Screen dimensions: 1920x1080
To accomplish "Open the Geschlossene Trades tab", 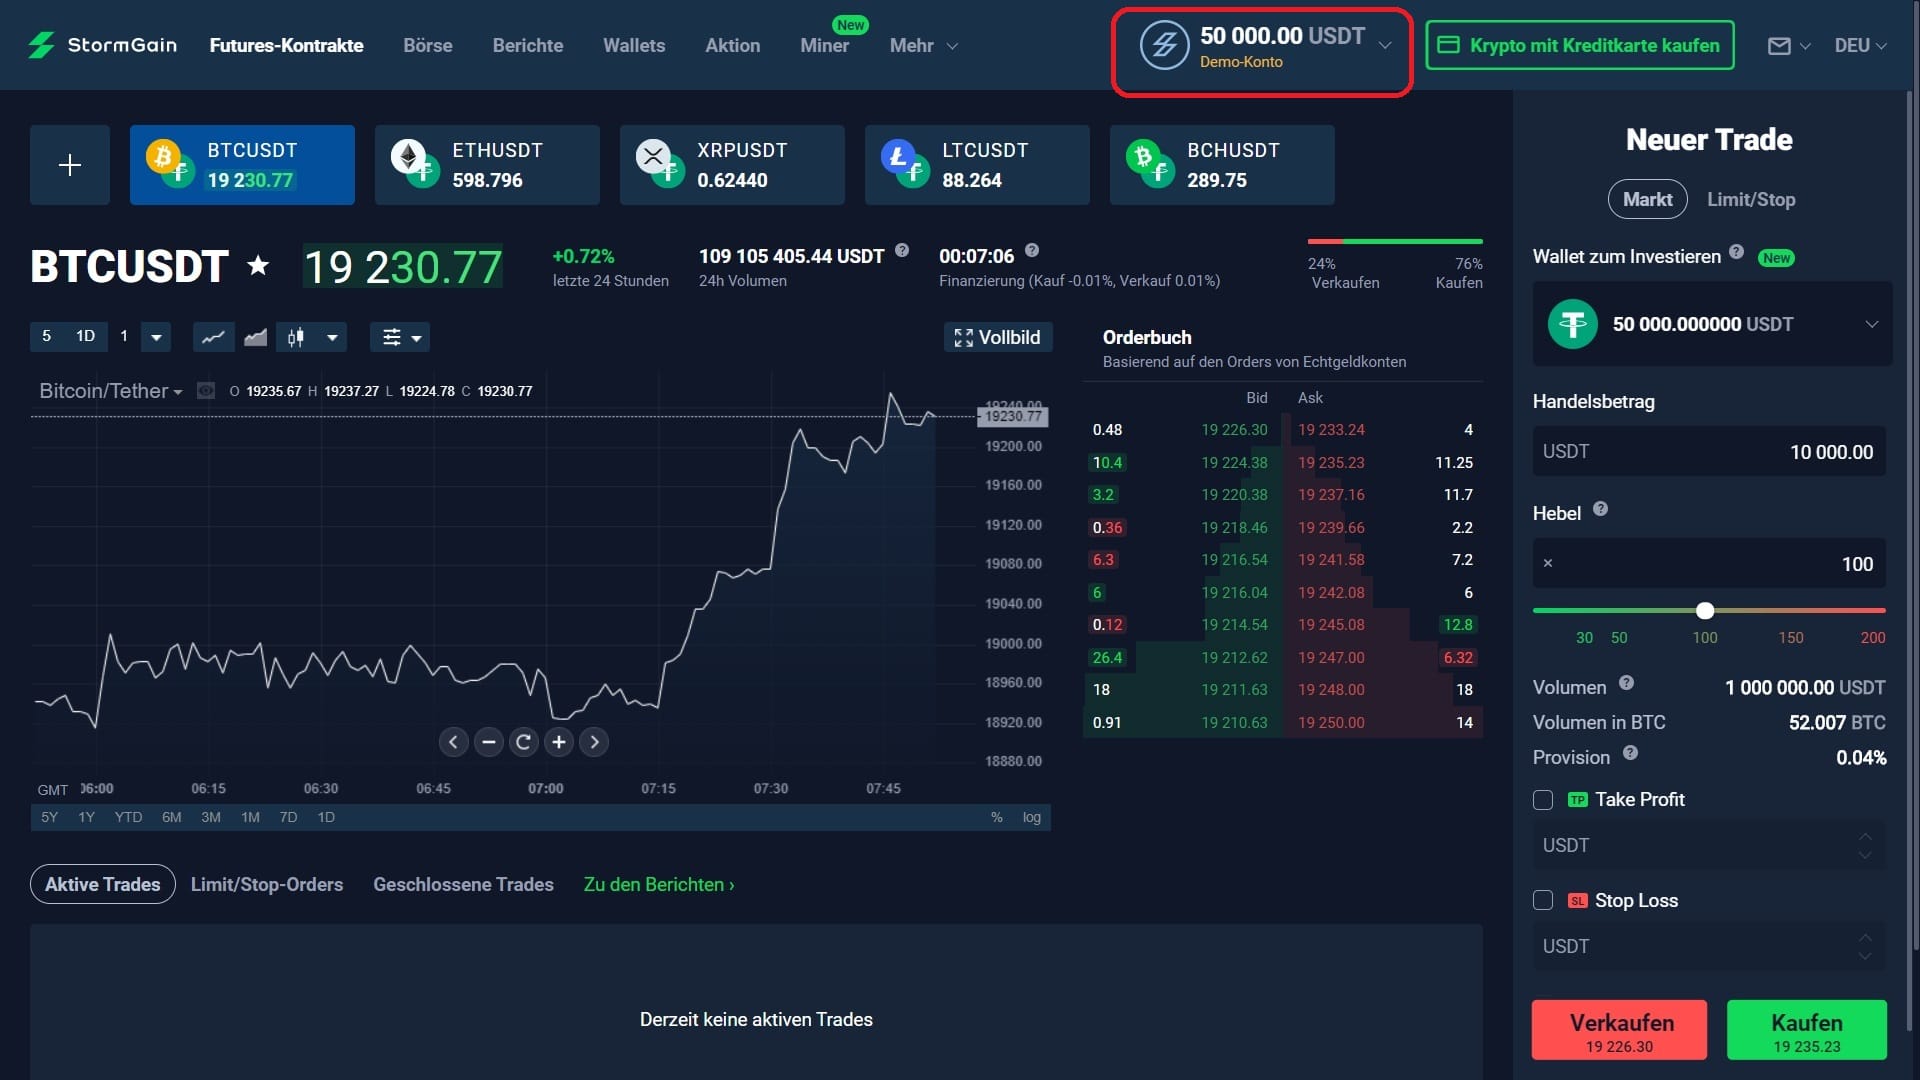I will [463, 884].
